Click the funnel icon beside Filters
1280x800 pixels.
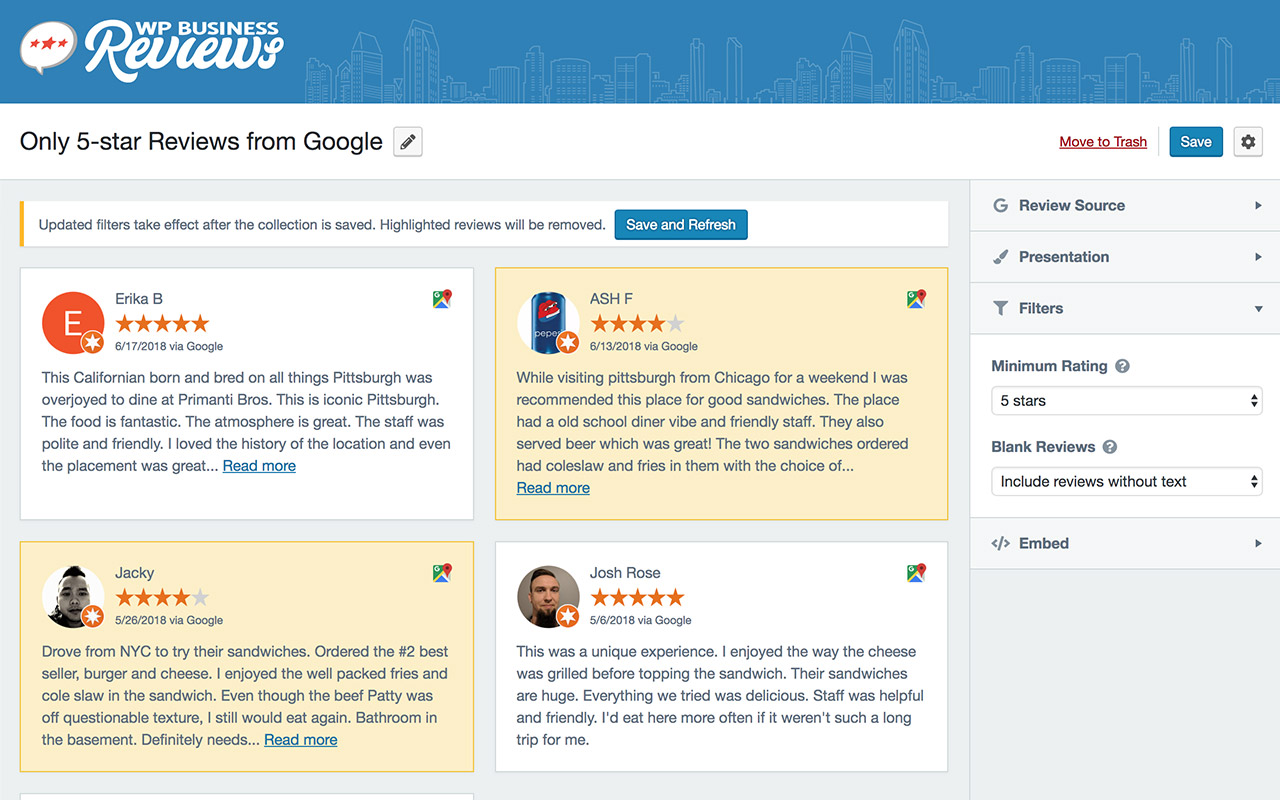(x=1000, y=308)
